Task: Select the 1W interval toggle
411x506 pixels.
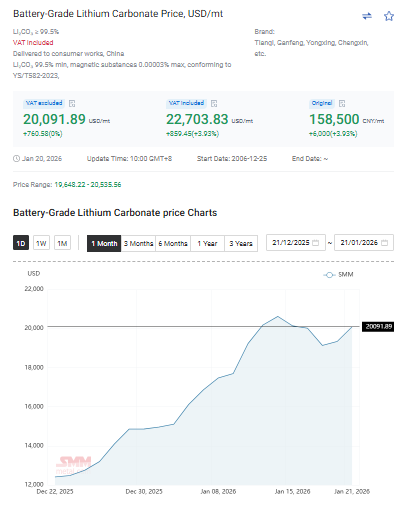Action: 41,243
